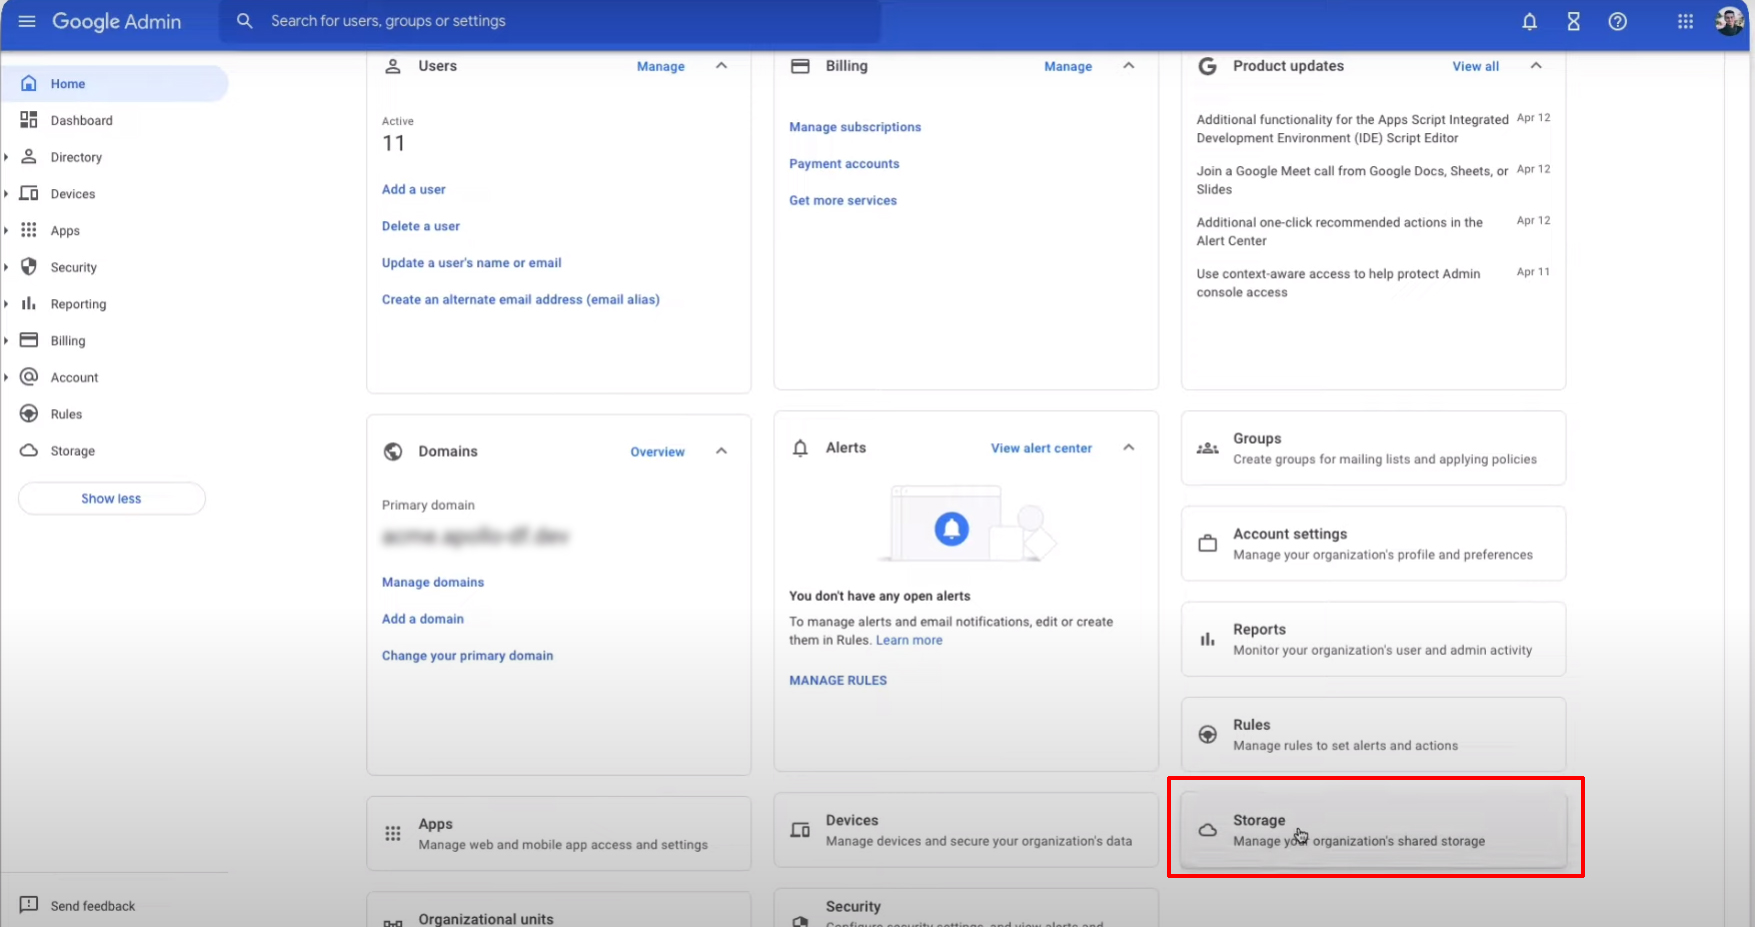Expand the Account sidebar section
Screen dimensions: 1755x927
pos(6,377)
